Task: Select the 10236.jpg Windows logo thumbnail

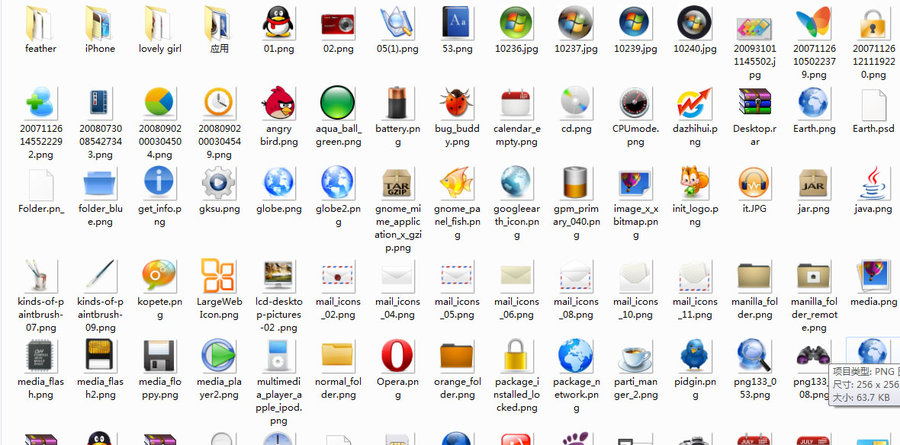Action: pos(516,22)
